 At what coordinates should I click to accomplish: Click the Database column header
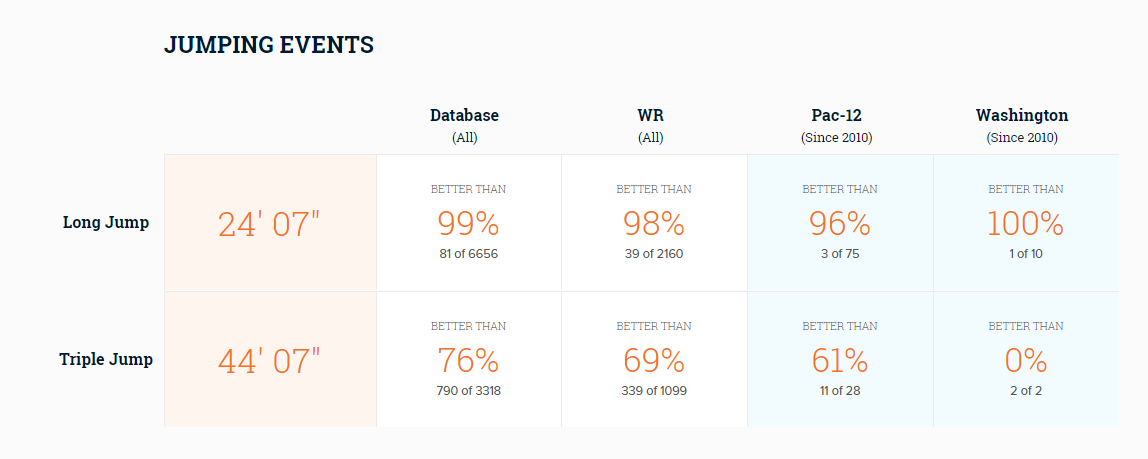point(464,125)
